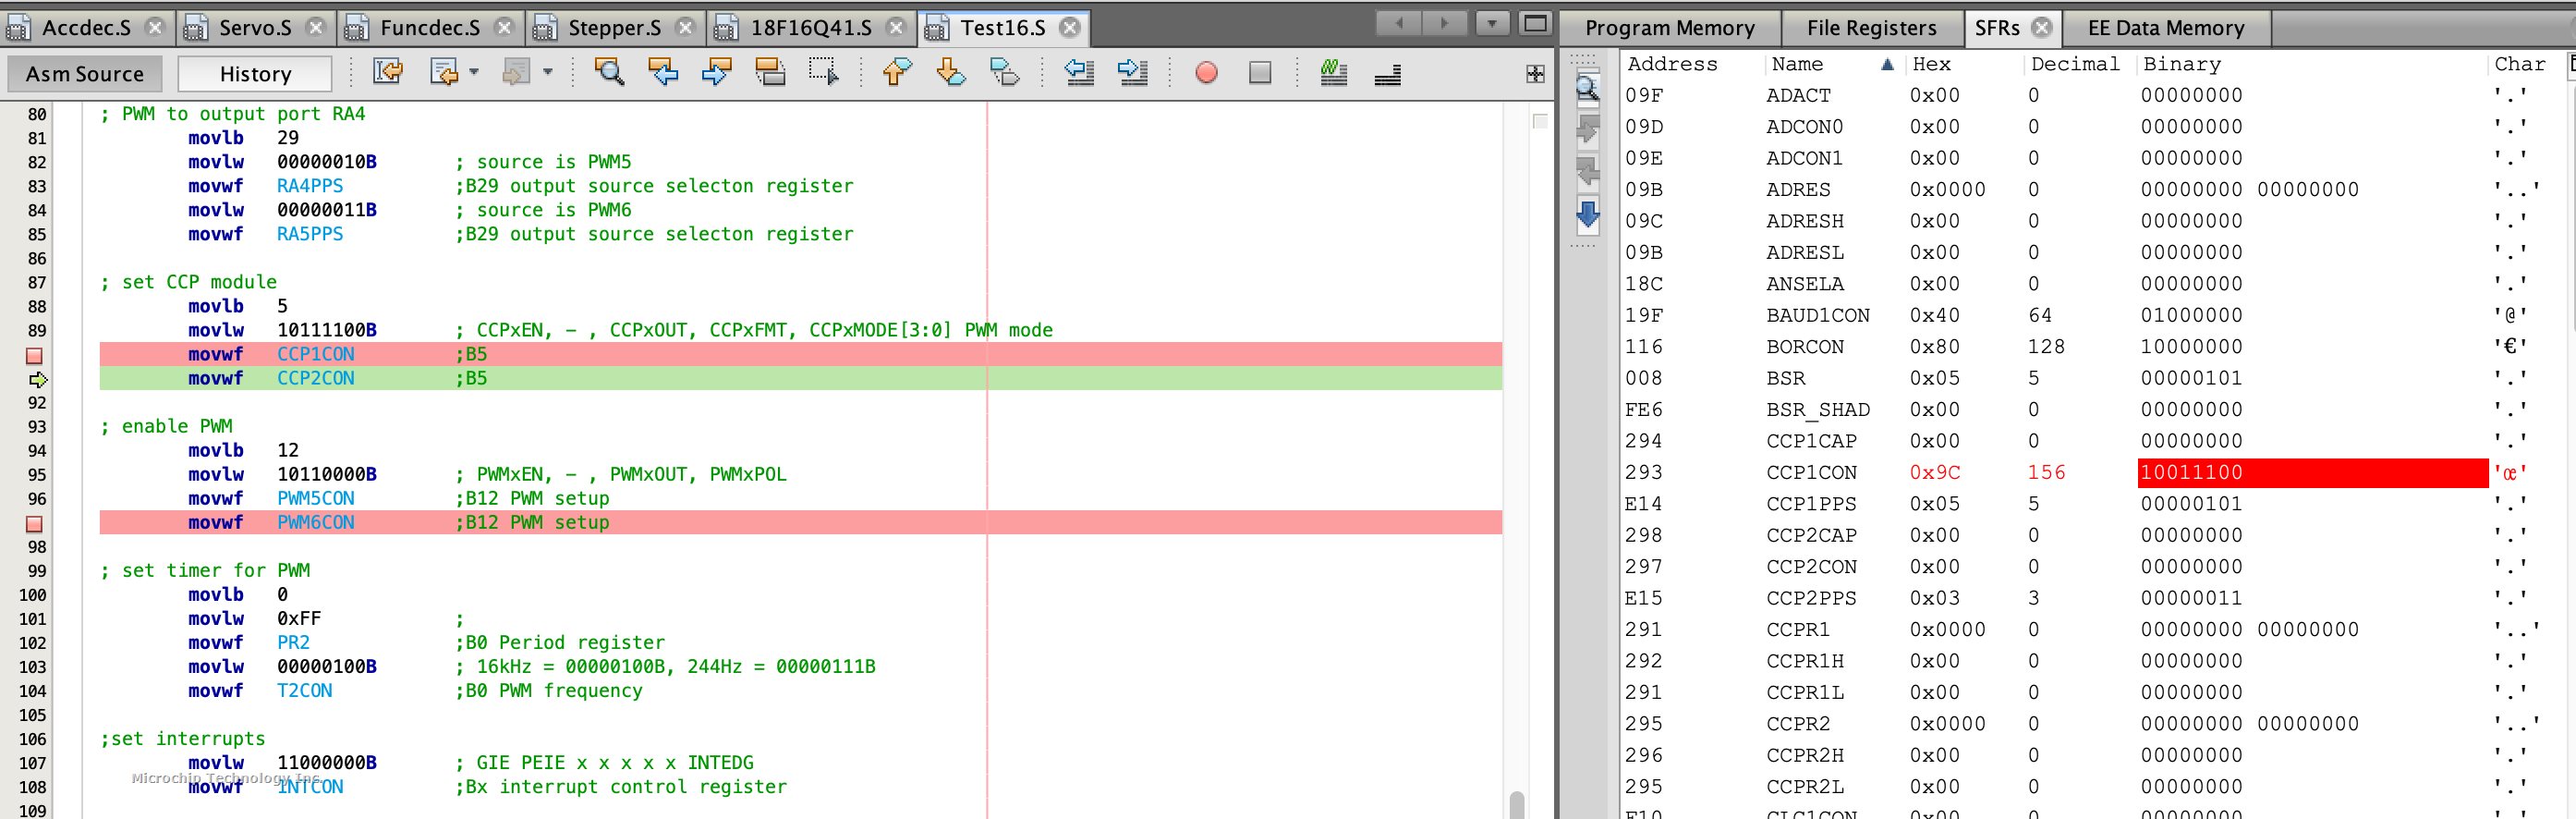Click the Find Selection magnifier icon

[608, 73]
